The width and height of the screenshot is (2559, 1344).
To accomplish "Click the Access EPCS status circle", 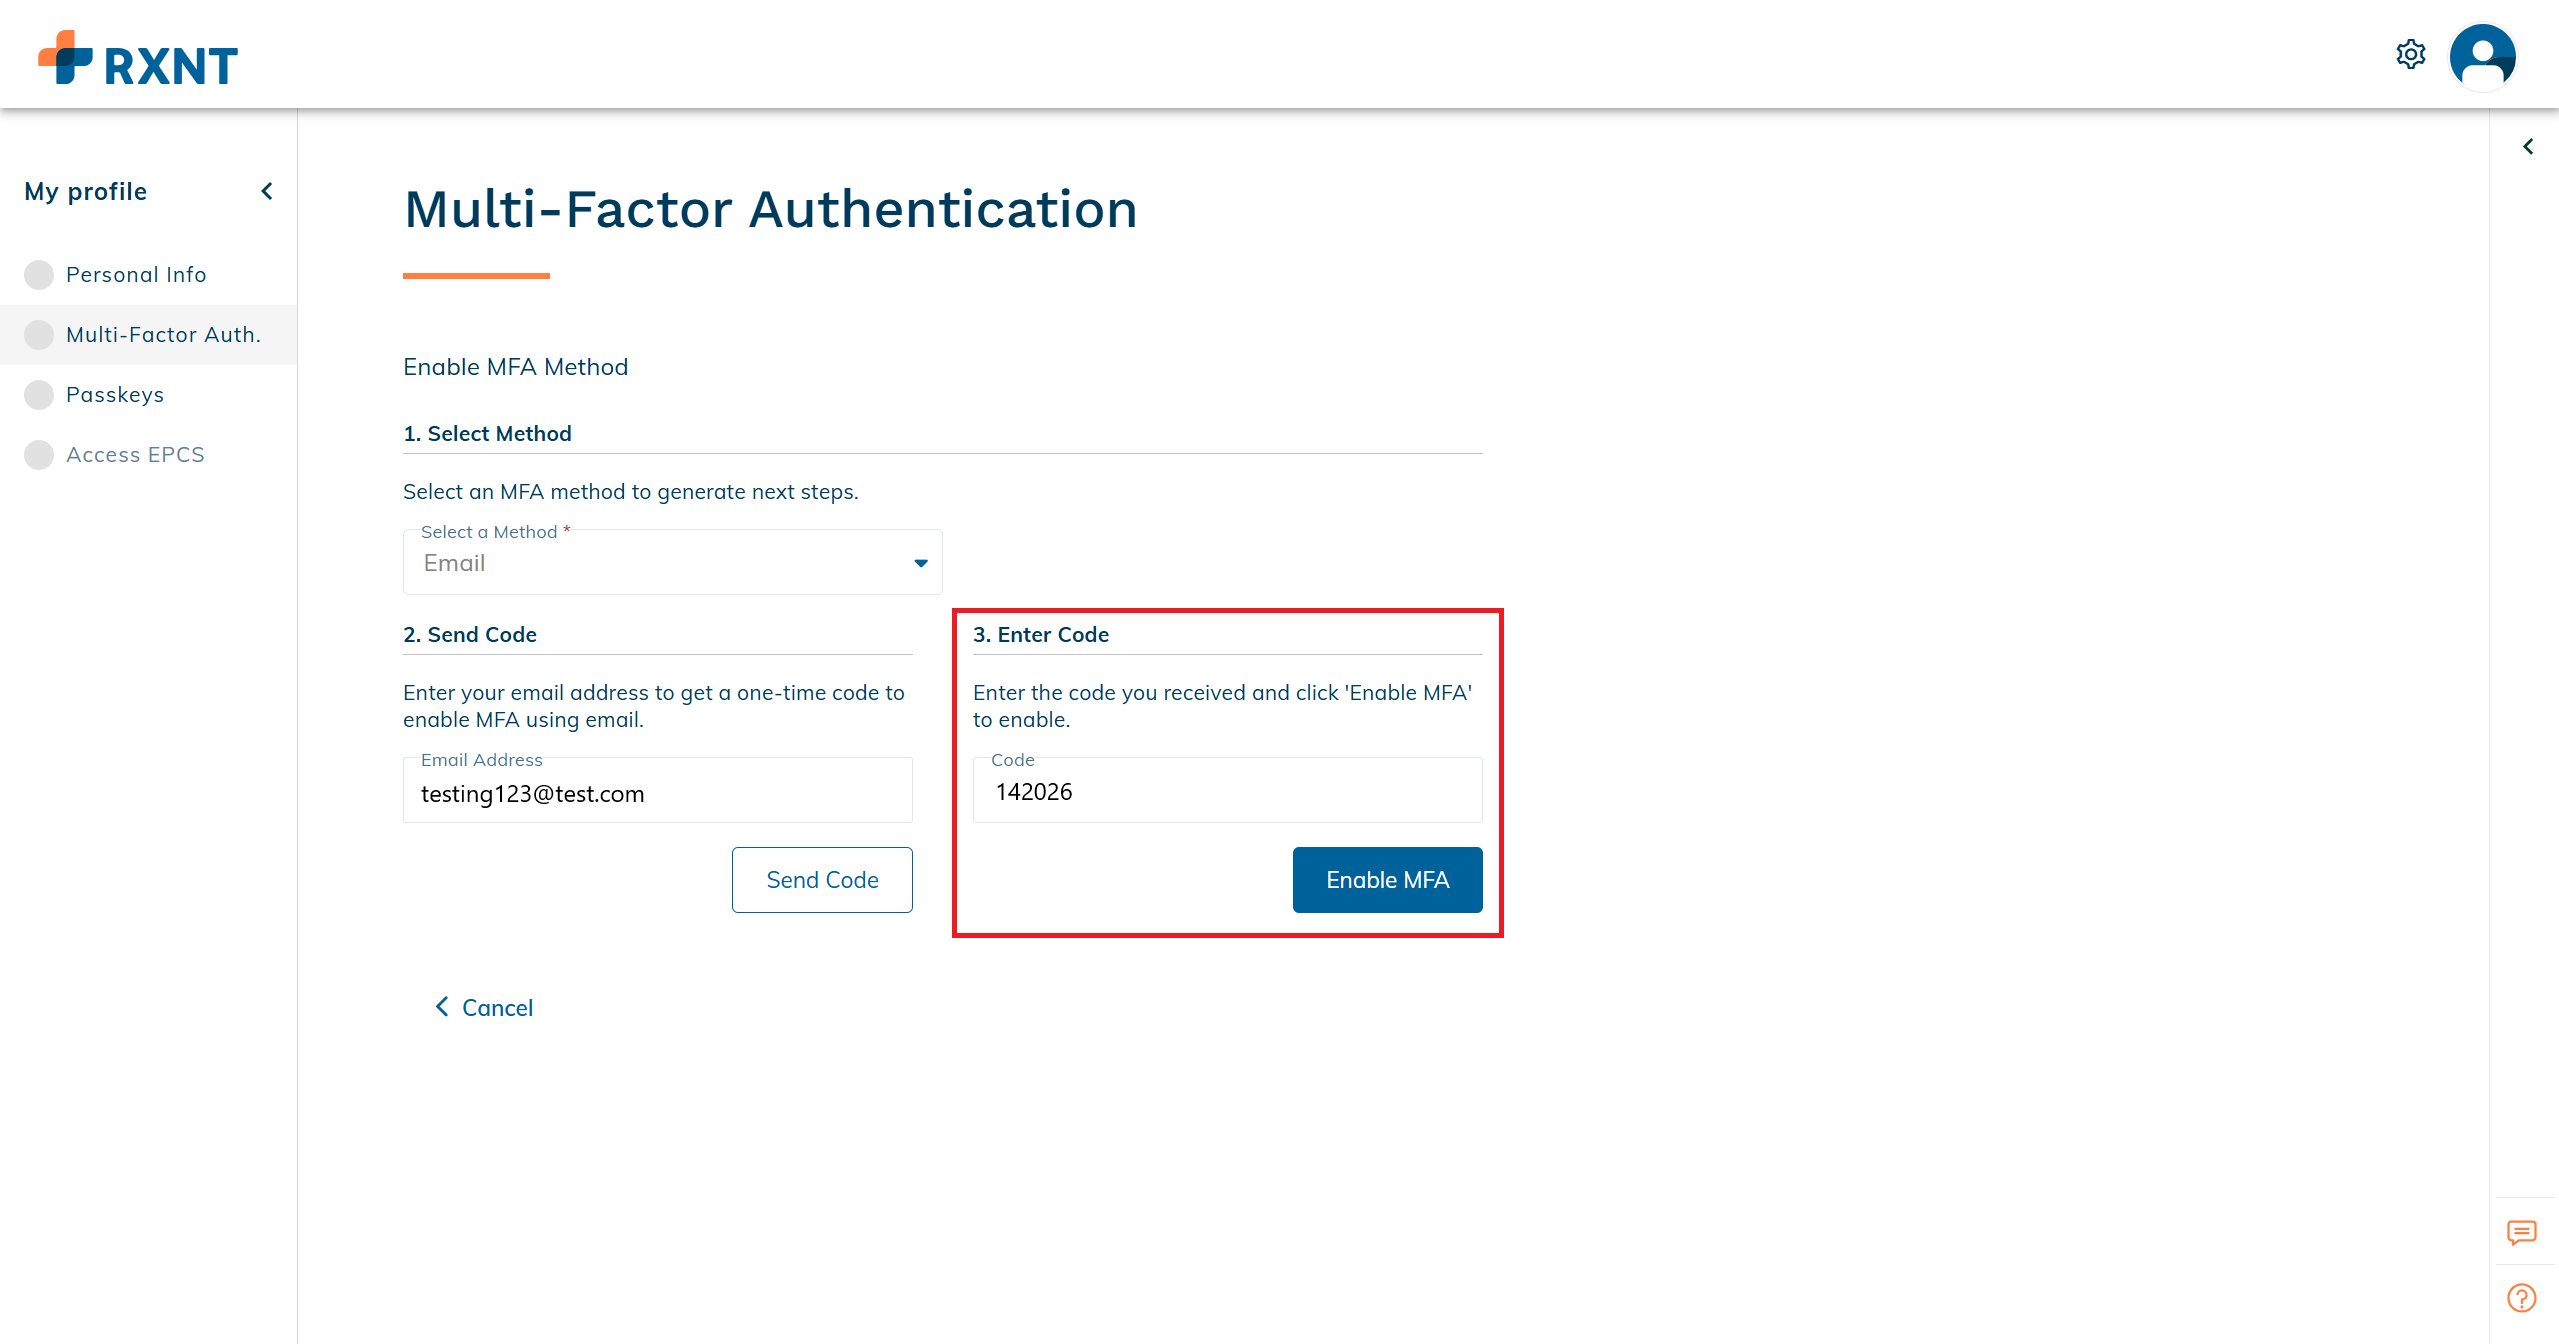I will click(x=39, y=455).
